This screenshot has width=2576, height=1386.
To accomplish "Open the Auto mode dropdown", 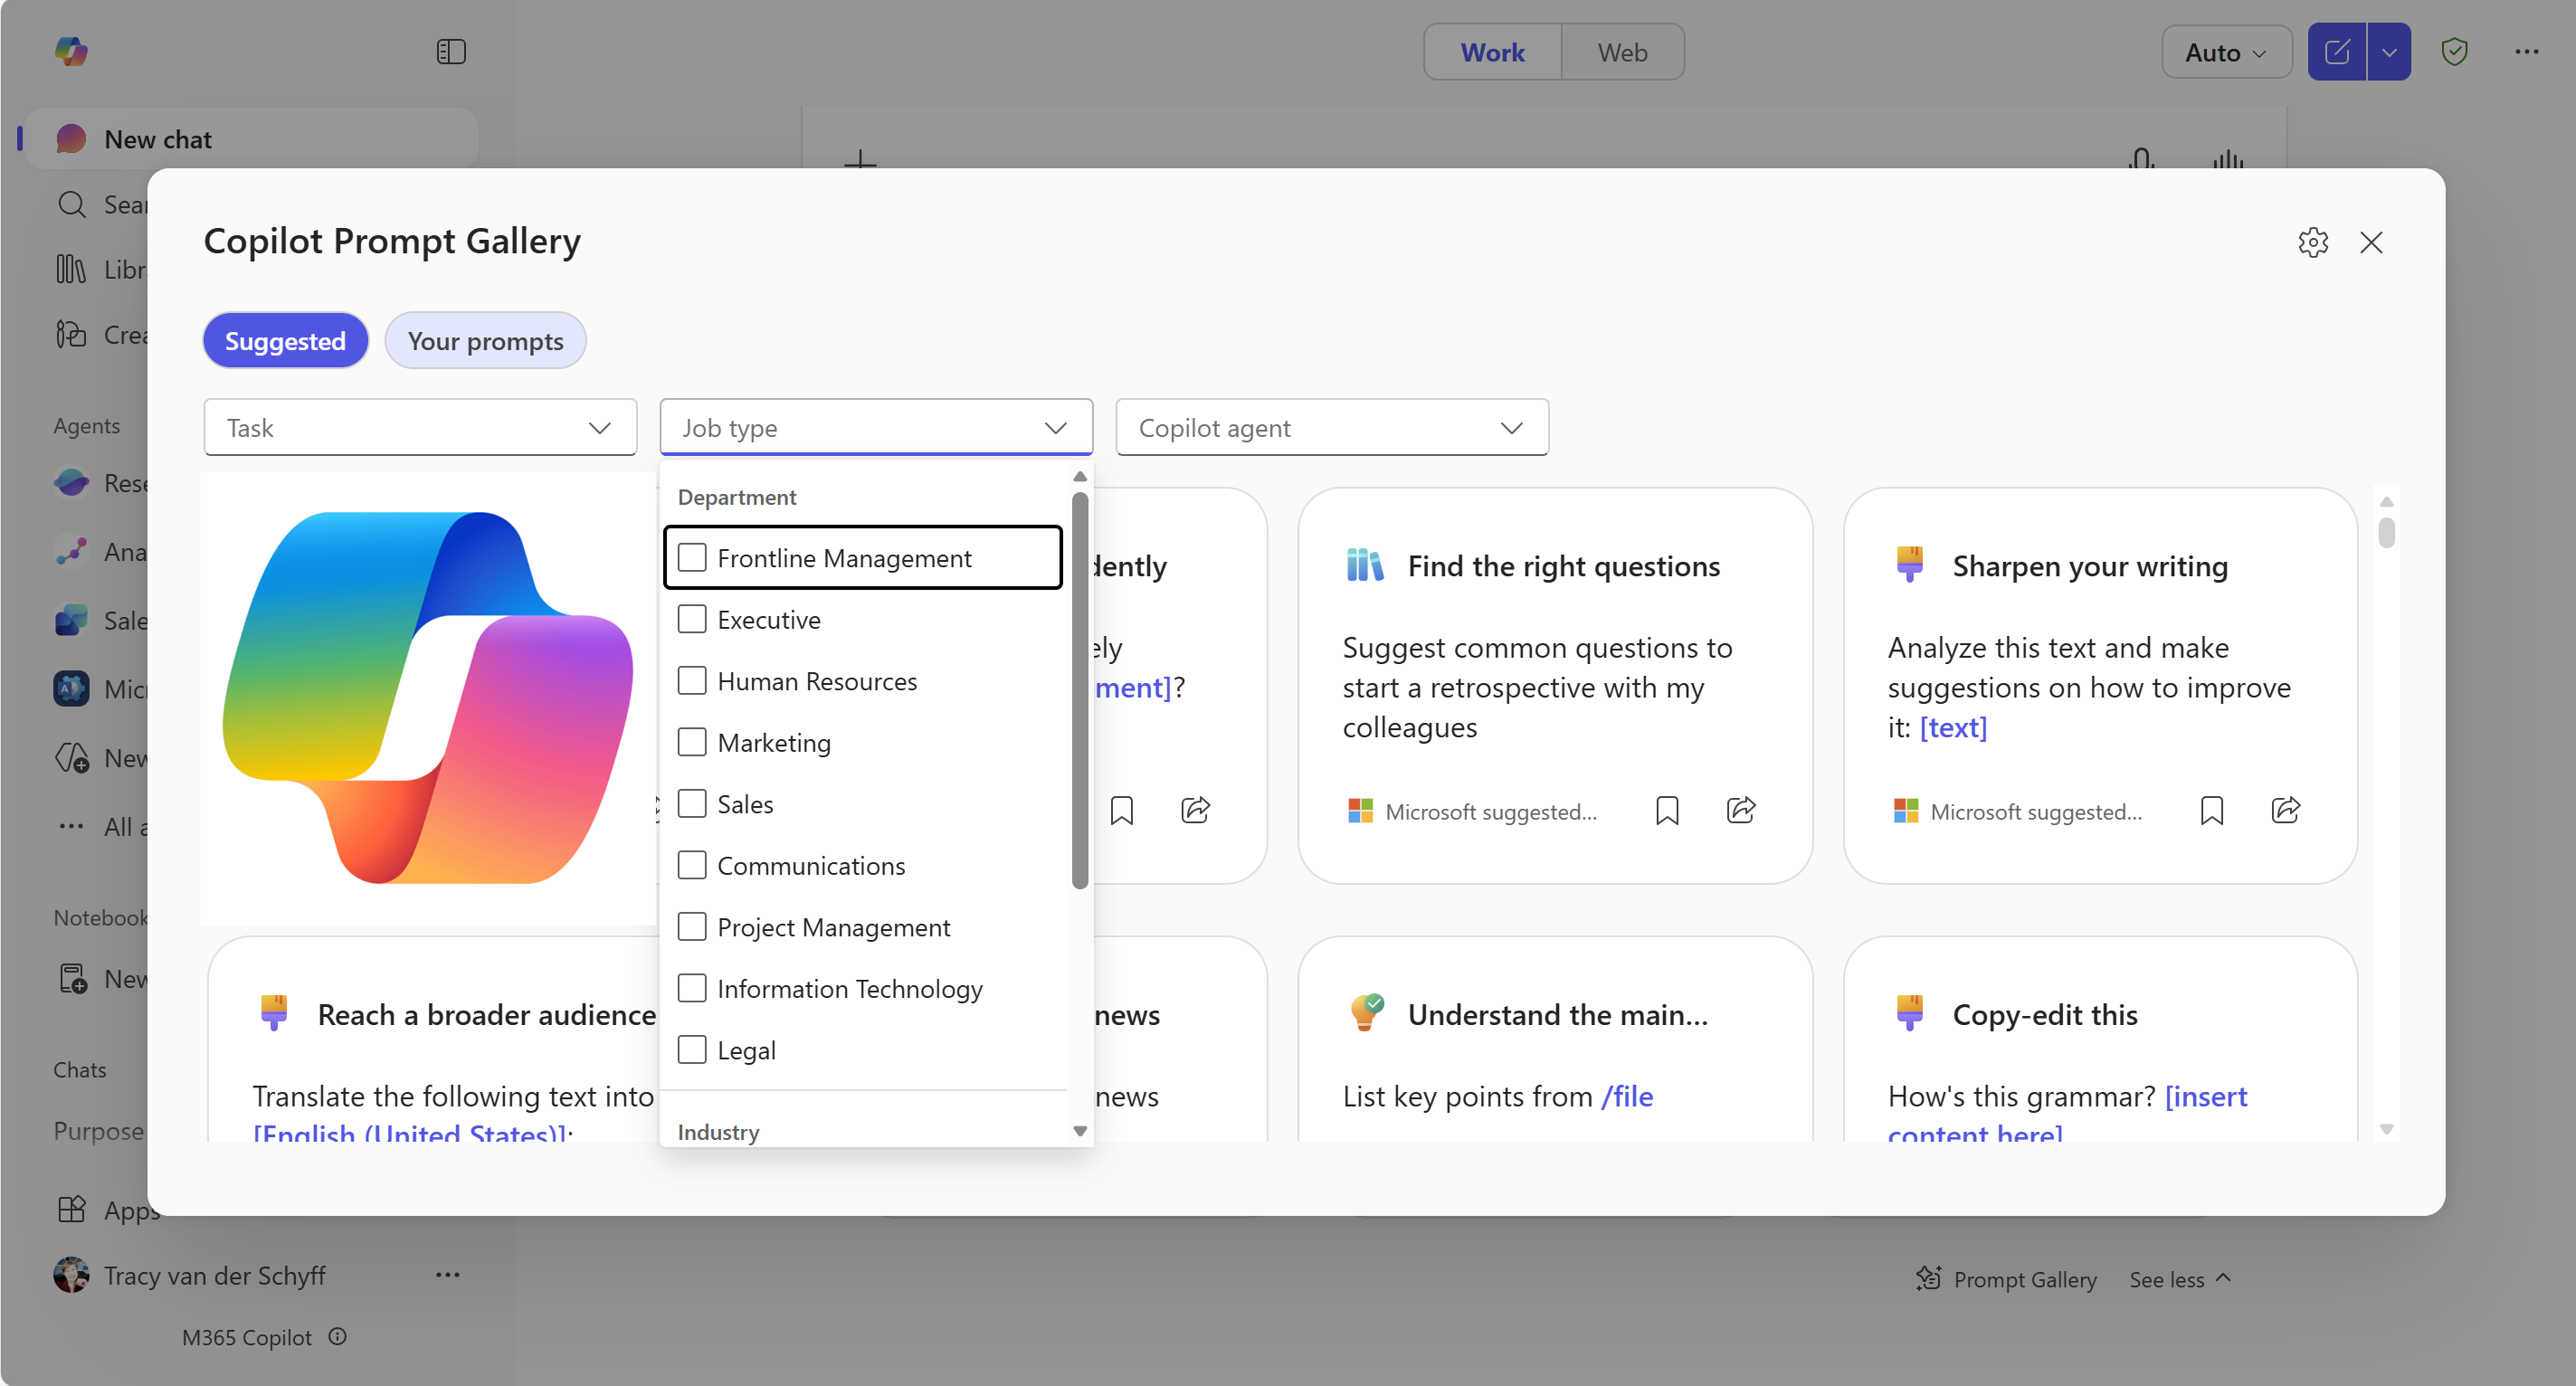I will [x=2225, y=52].
